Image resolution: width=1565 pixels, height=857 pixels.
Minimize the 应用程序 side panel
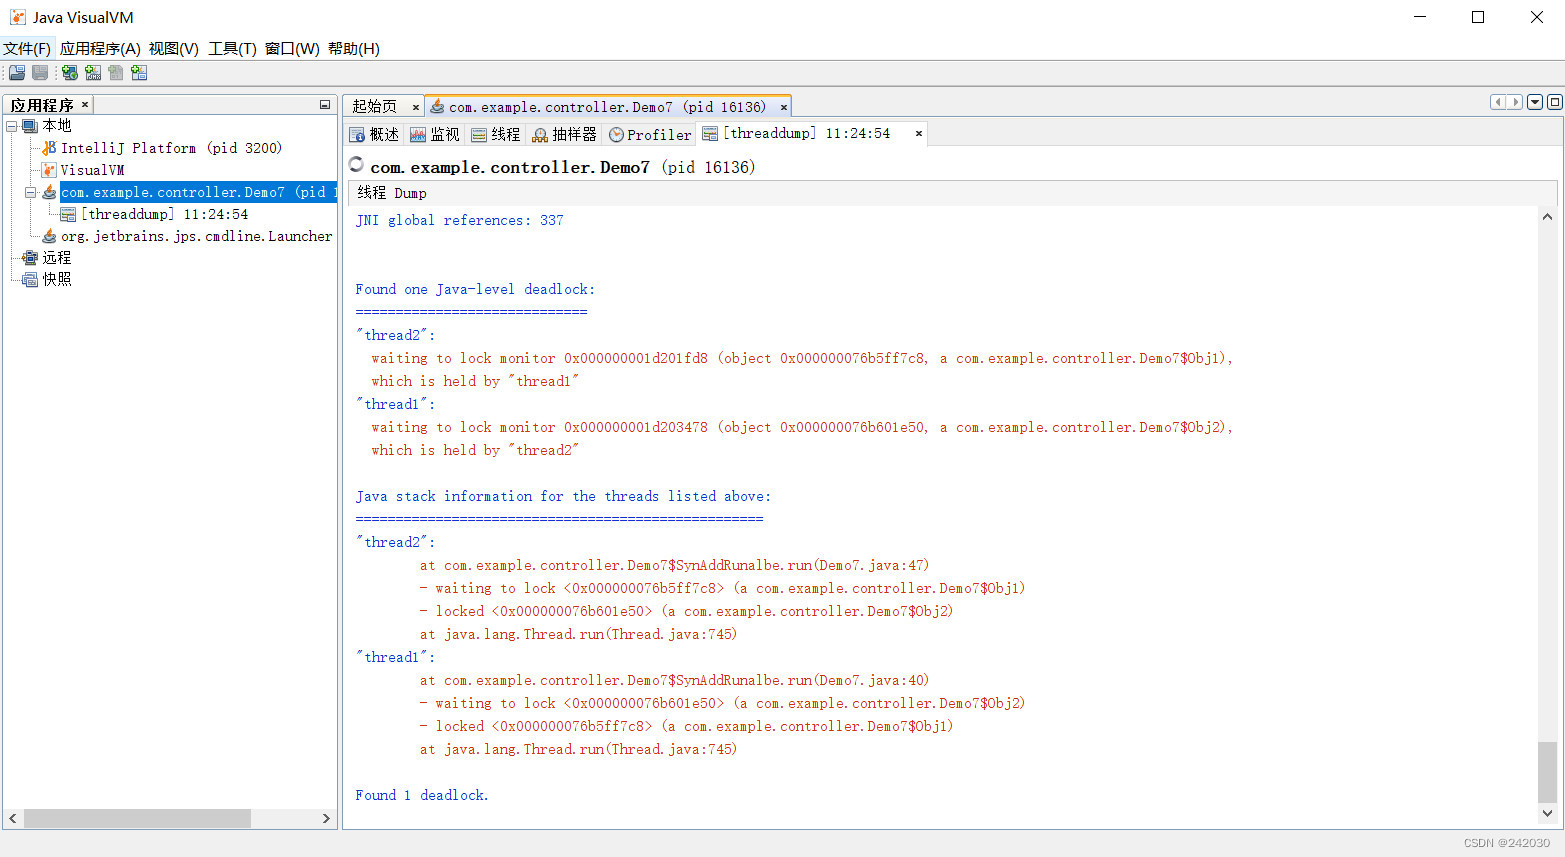pyautogui.click(x=325, y=105)
